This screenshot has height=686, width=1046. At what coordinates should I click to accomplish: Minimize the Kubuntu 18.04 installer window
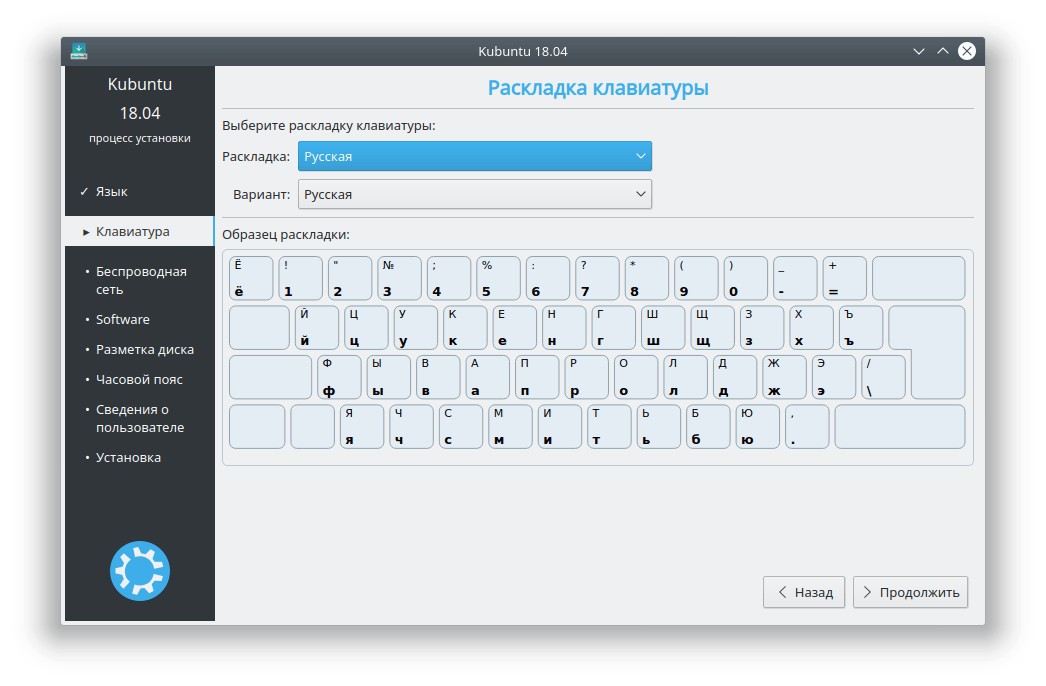coord(918,51)
